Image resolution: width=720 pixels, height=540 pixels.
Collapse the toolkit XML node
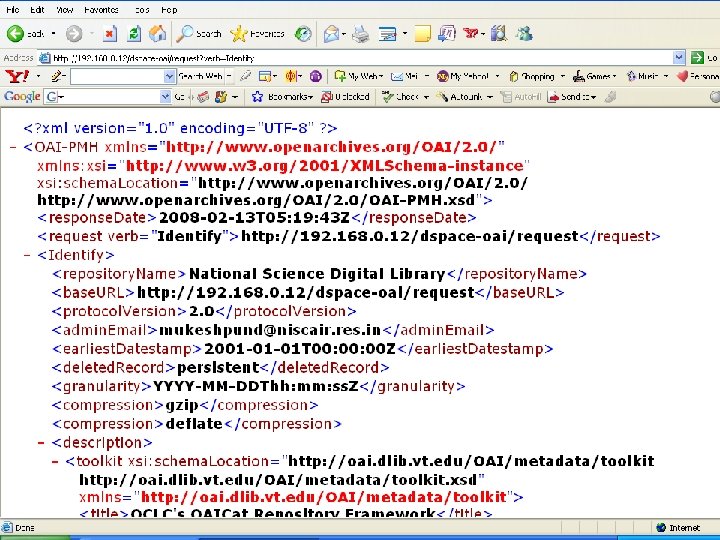pyautogui.click(x=55, y=461)
